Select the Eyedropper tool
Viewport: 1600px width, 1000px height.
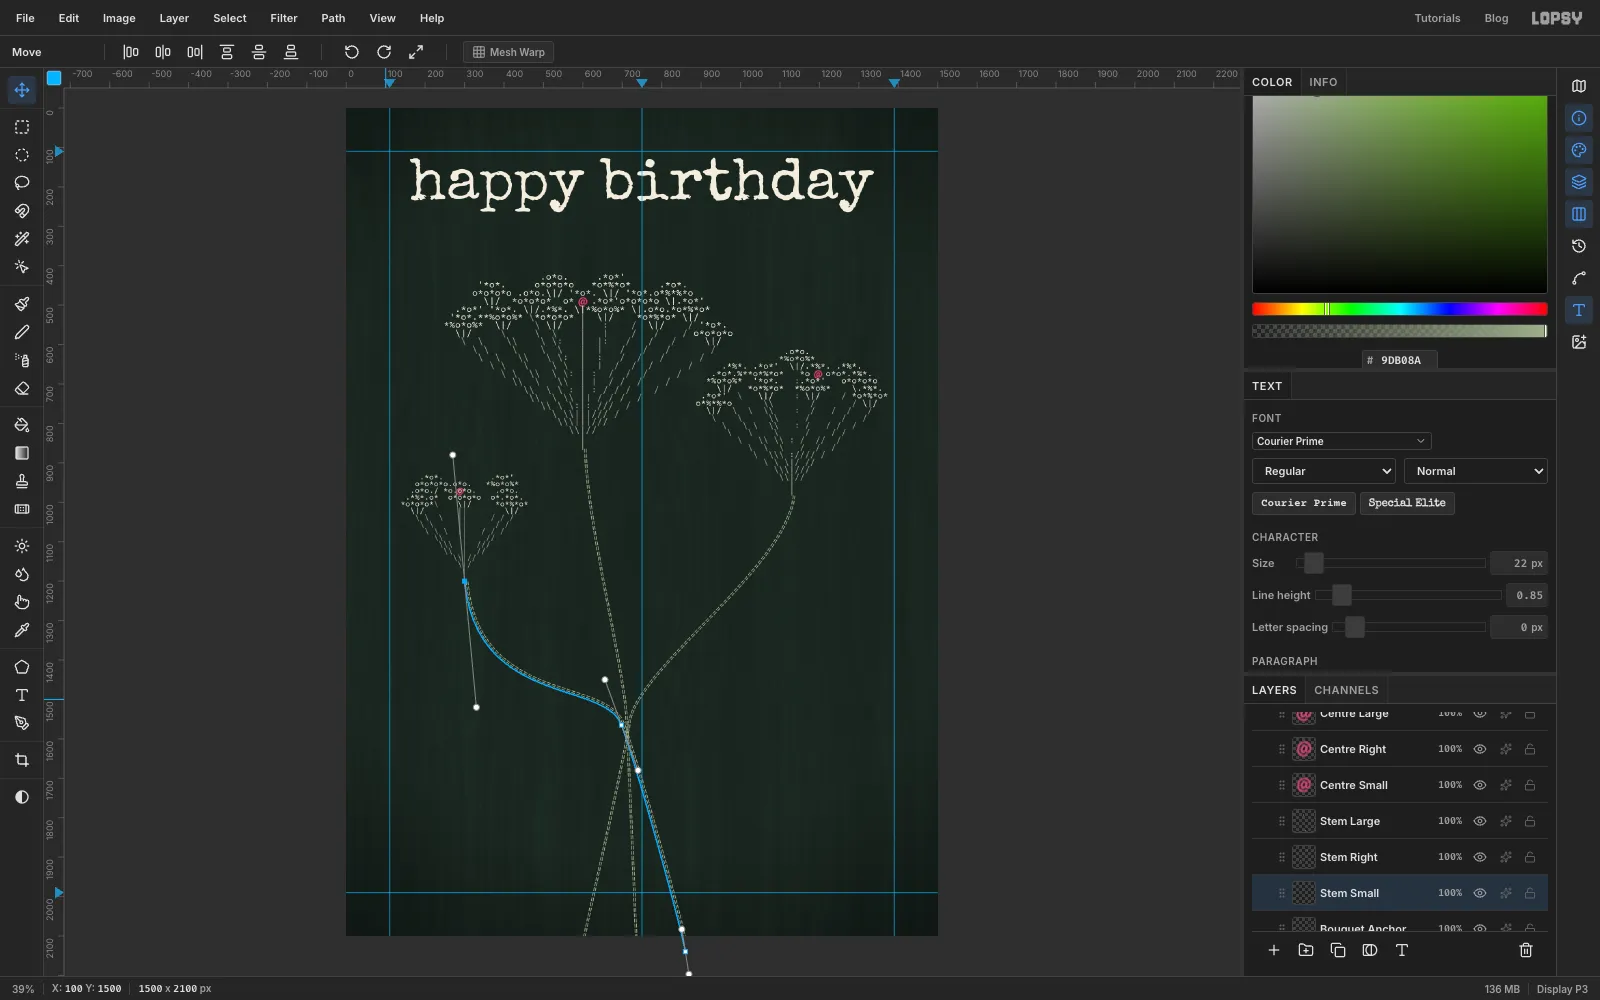pyautogui.click(x=21, y=630)
